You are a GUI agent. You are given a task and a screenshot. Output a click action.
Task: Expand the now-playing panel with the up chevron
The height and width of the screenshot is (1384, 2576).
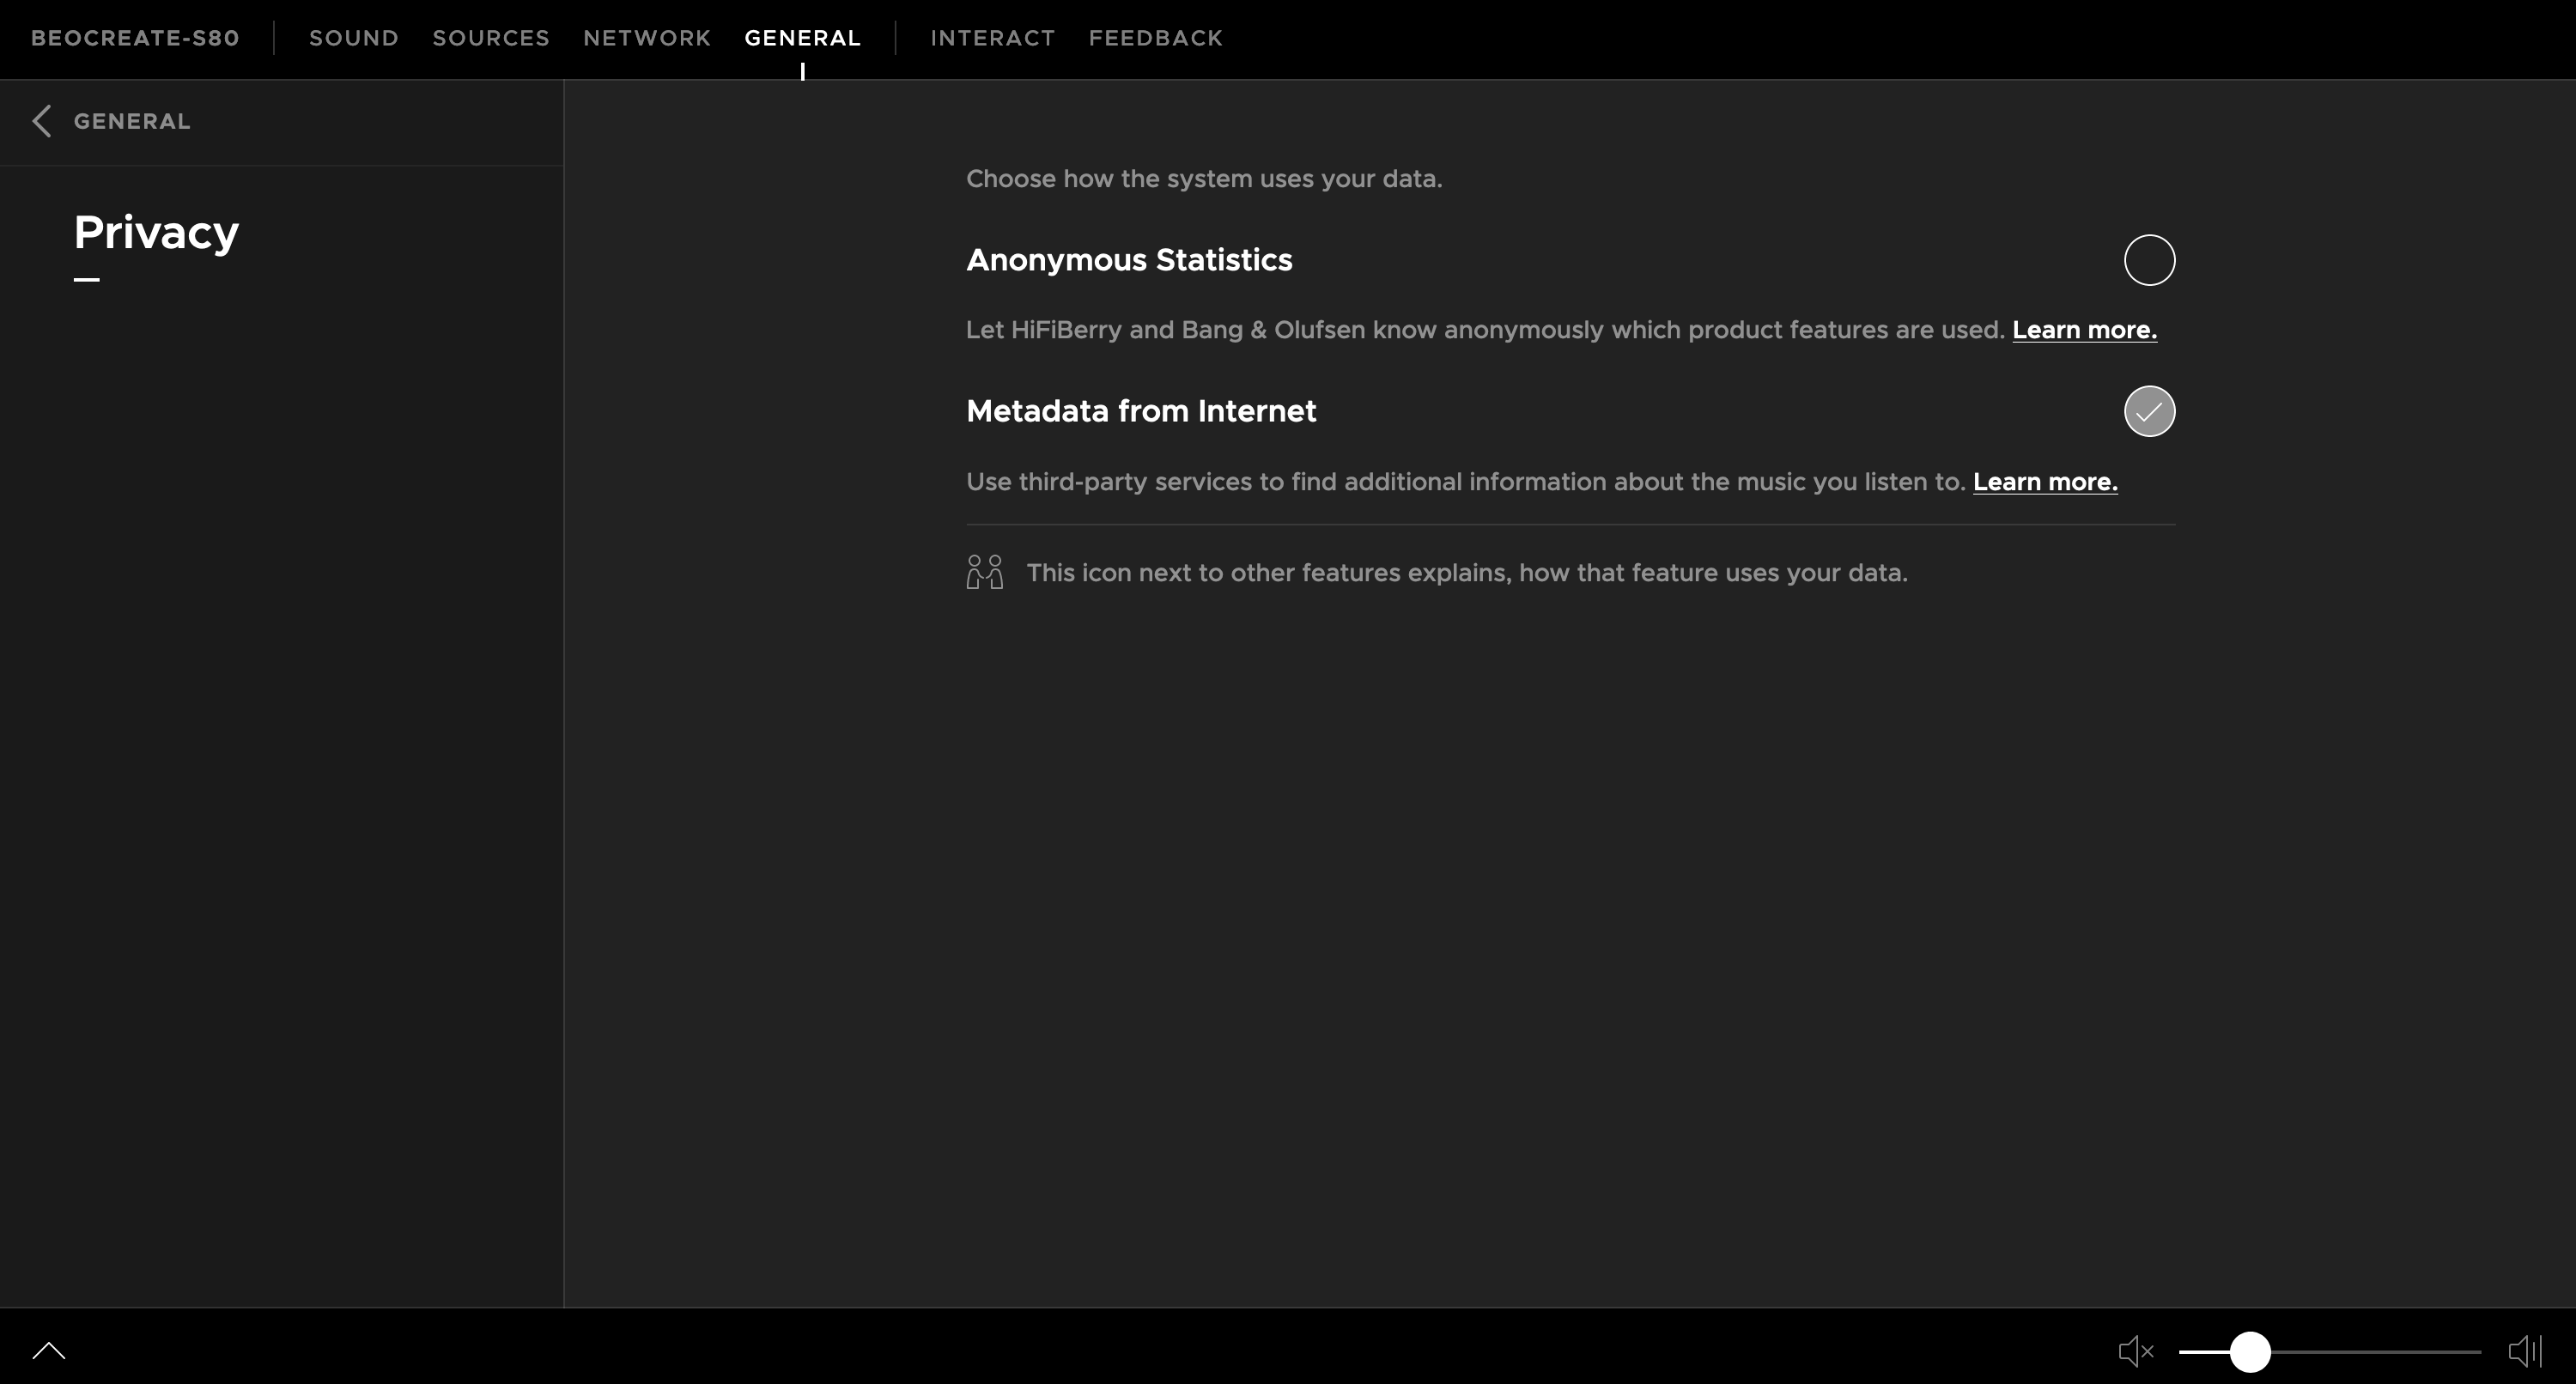(48, 1351)
